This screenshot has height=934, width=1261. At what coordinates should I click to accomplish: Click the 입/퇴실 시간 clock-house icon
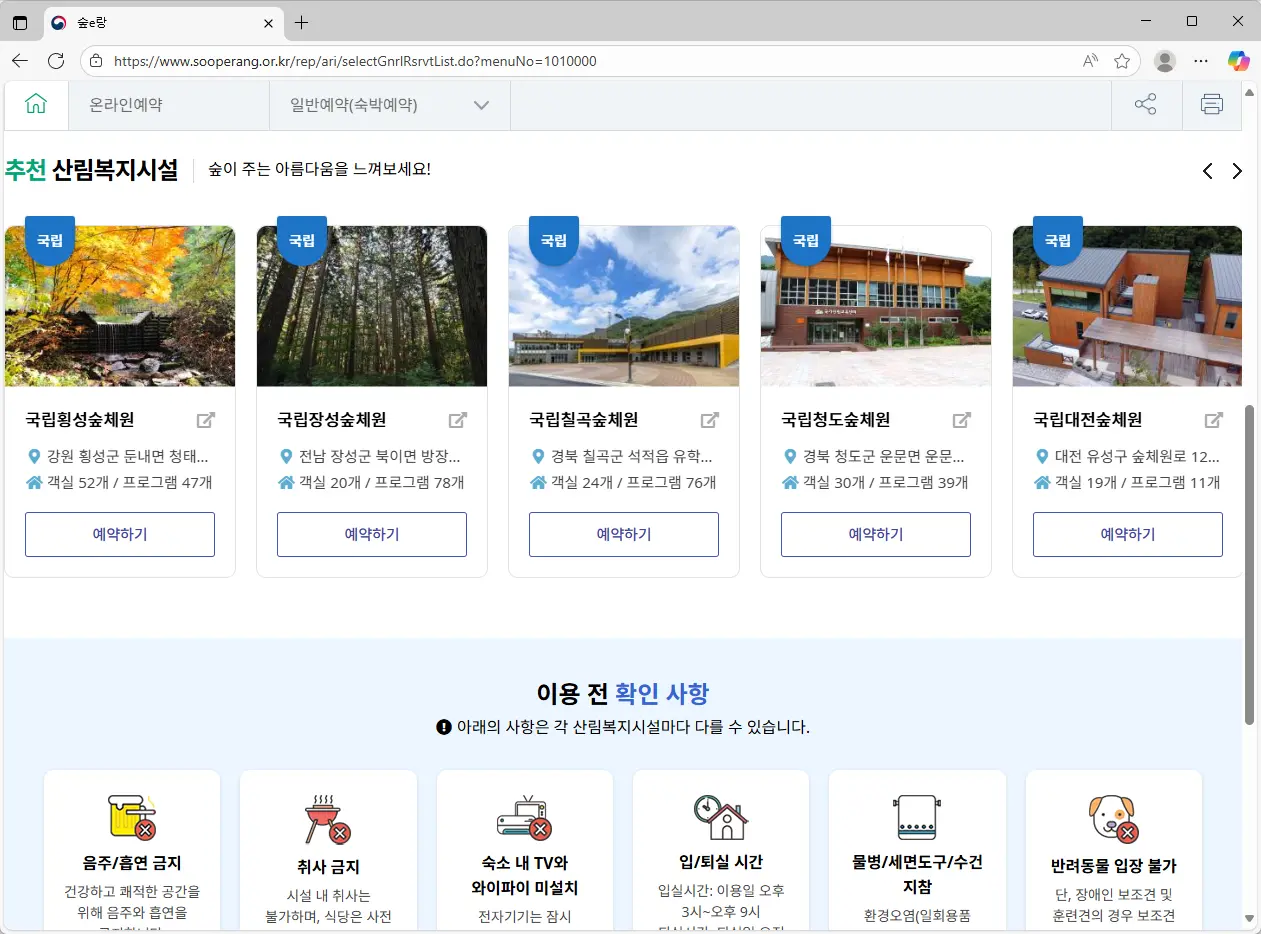click(721, 816)
